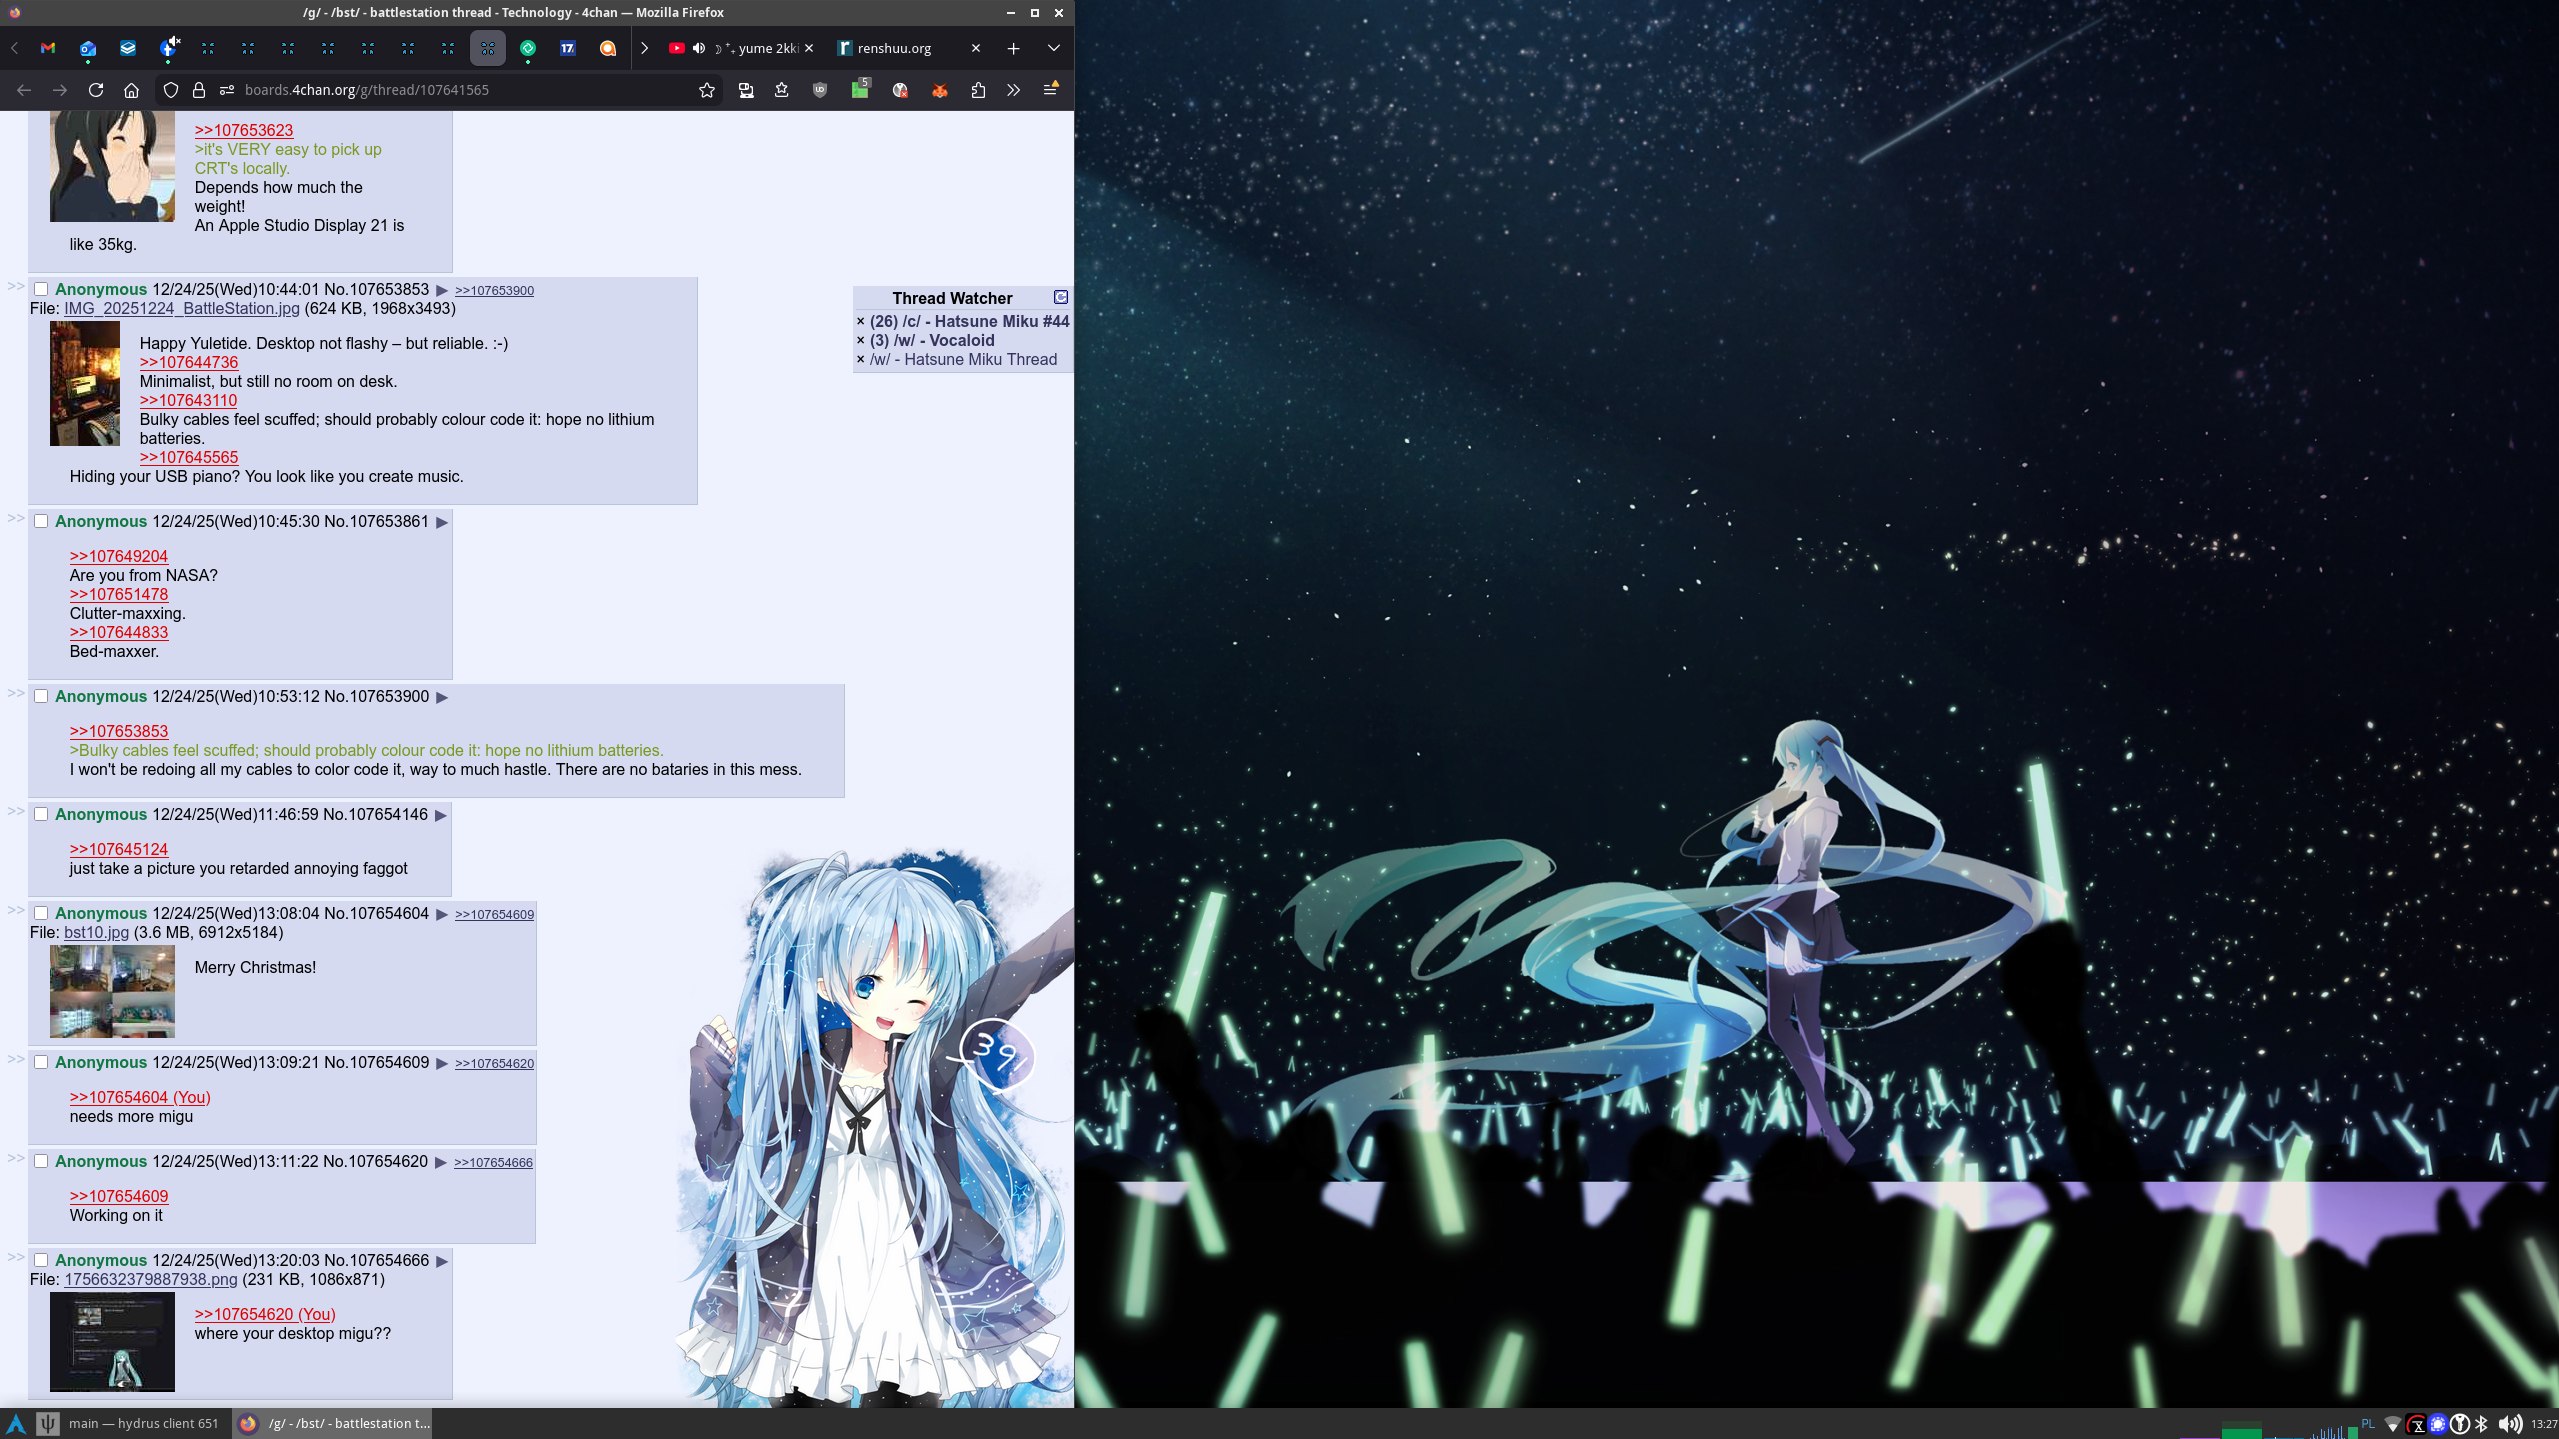2559x1439 pixels.
Task: Check the box for post No.107653853
Action: point(41,289)
